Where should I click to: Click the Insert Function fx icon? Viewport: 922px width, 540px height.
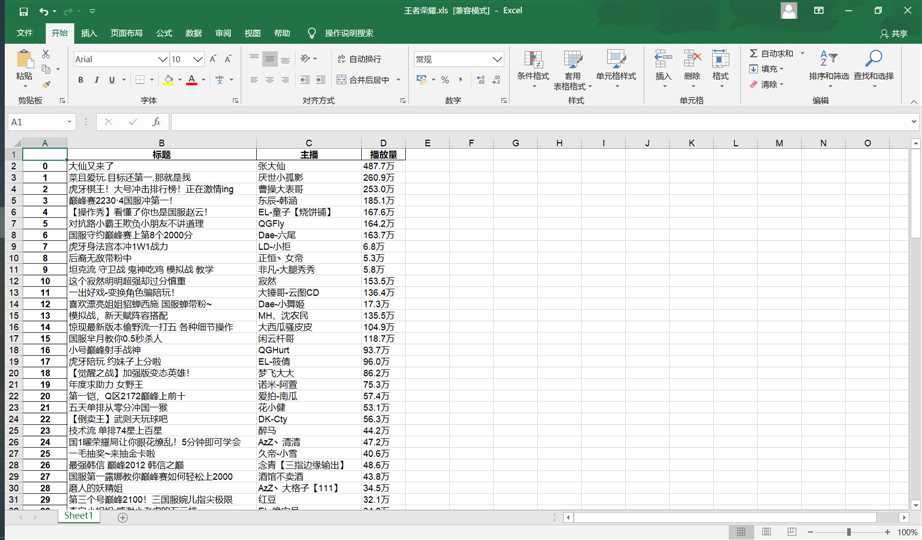(156, 122)
